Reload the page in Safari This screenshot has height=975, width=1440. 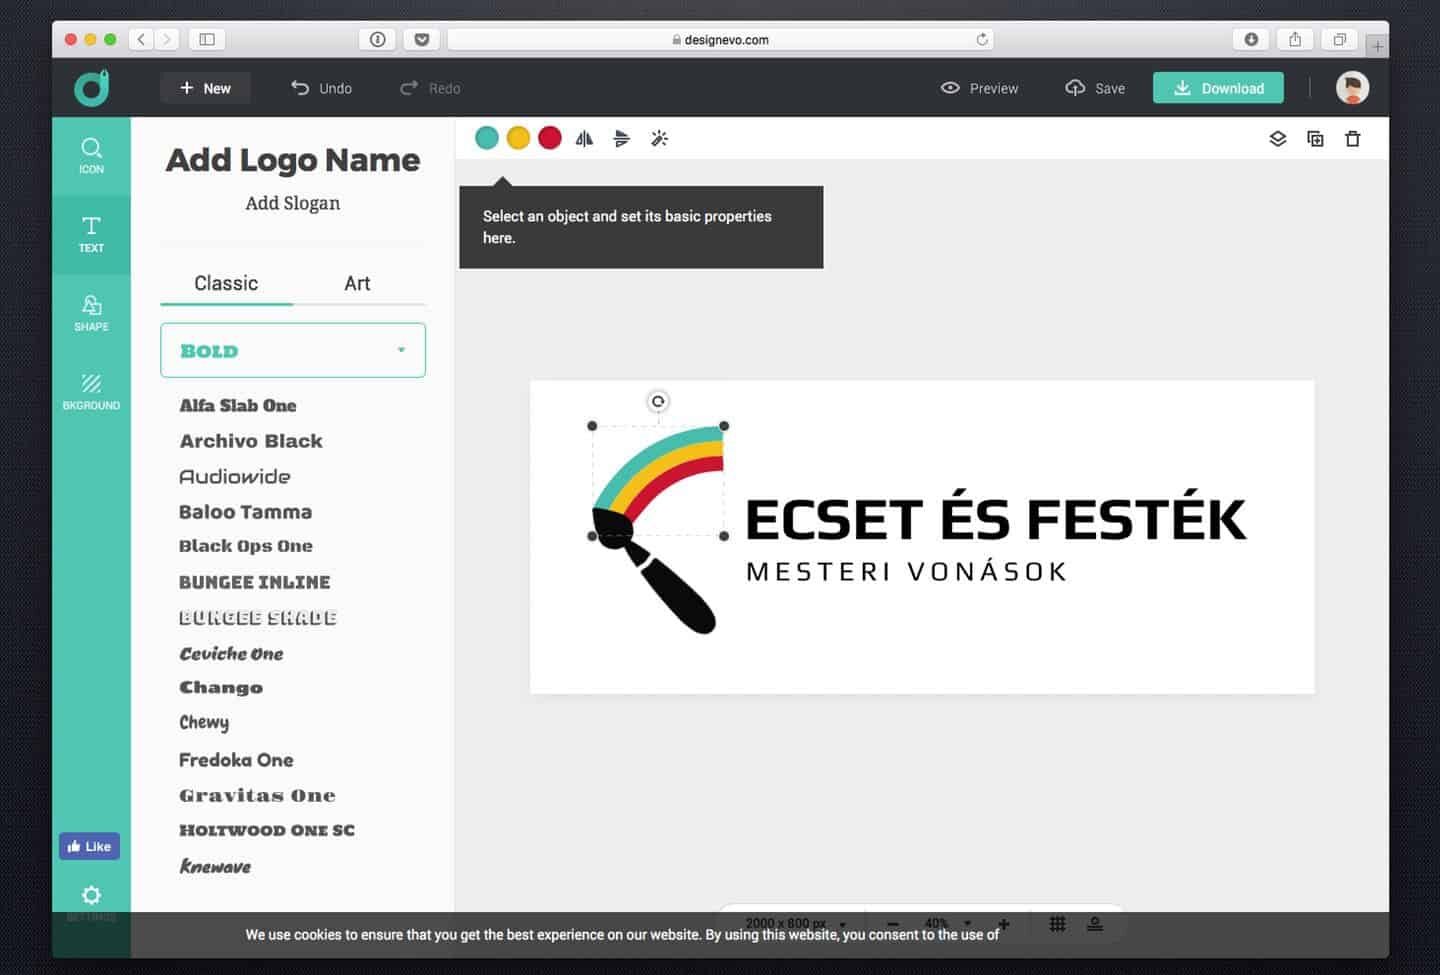pyautogui.click(x=982, y=40)
